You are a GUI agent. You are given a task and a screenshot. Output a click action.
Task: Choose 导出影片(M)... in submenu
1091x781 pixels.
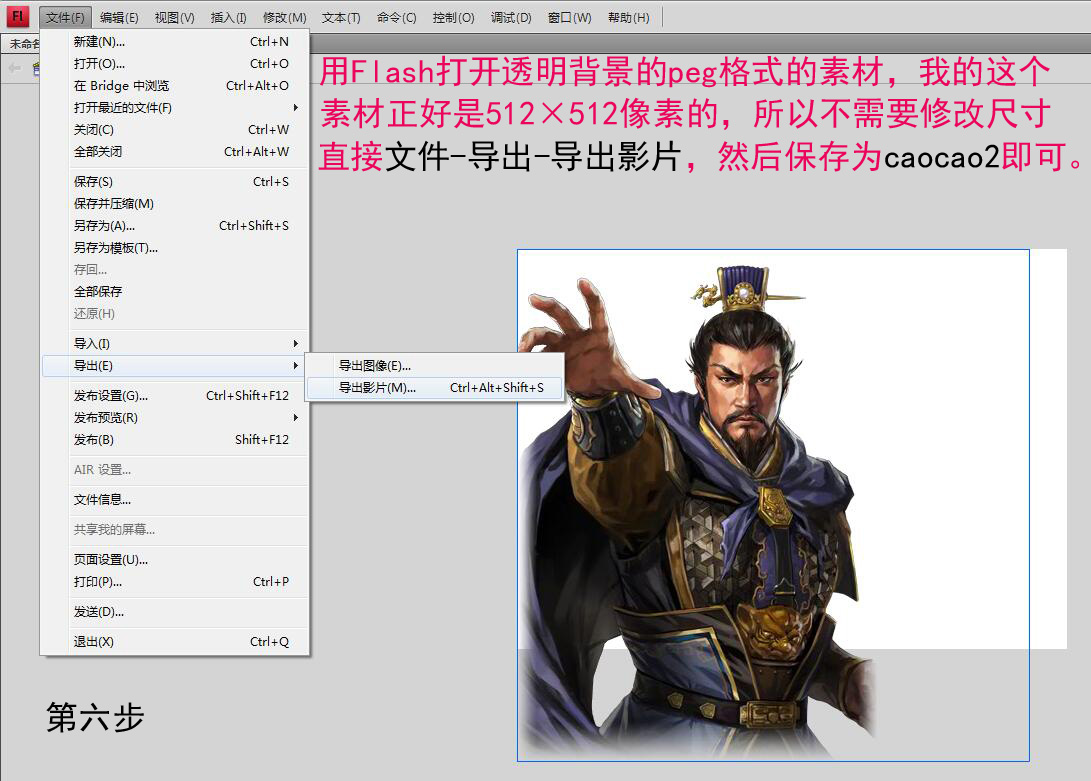pyautogui.click(x=434, y=388)
